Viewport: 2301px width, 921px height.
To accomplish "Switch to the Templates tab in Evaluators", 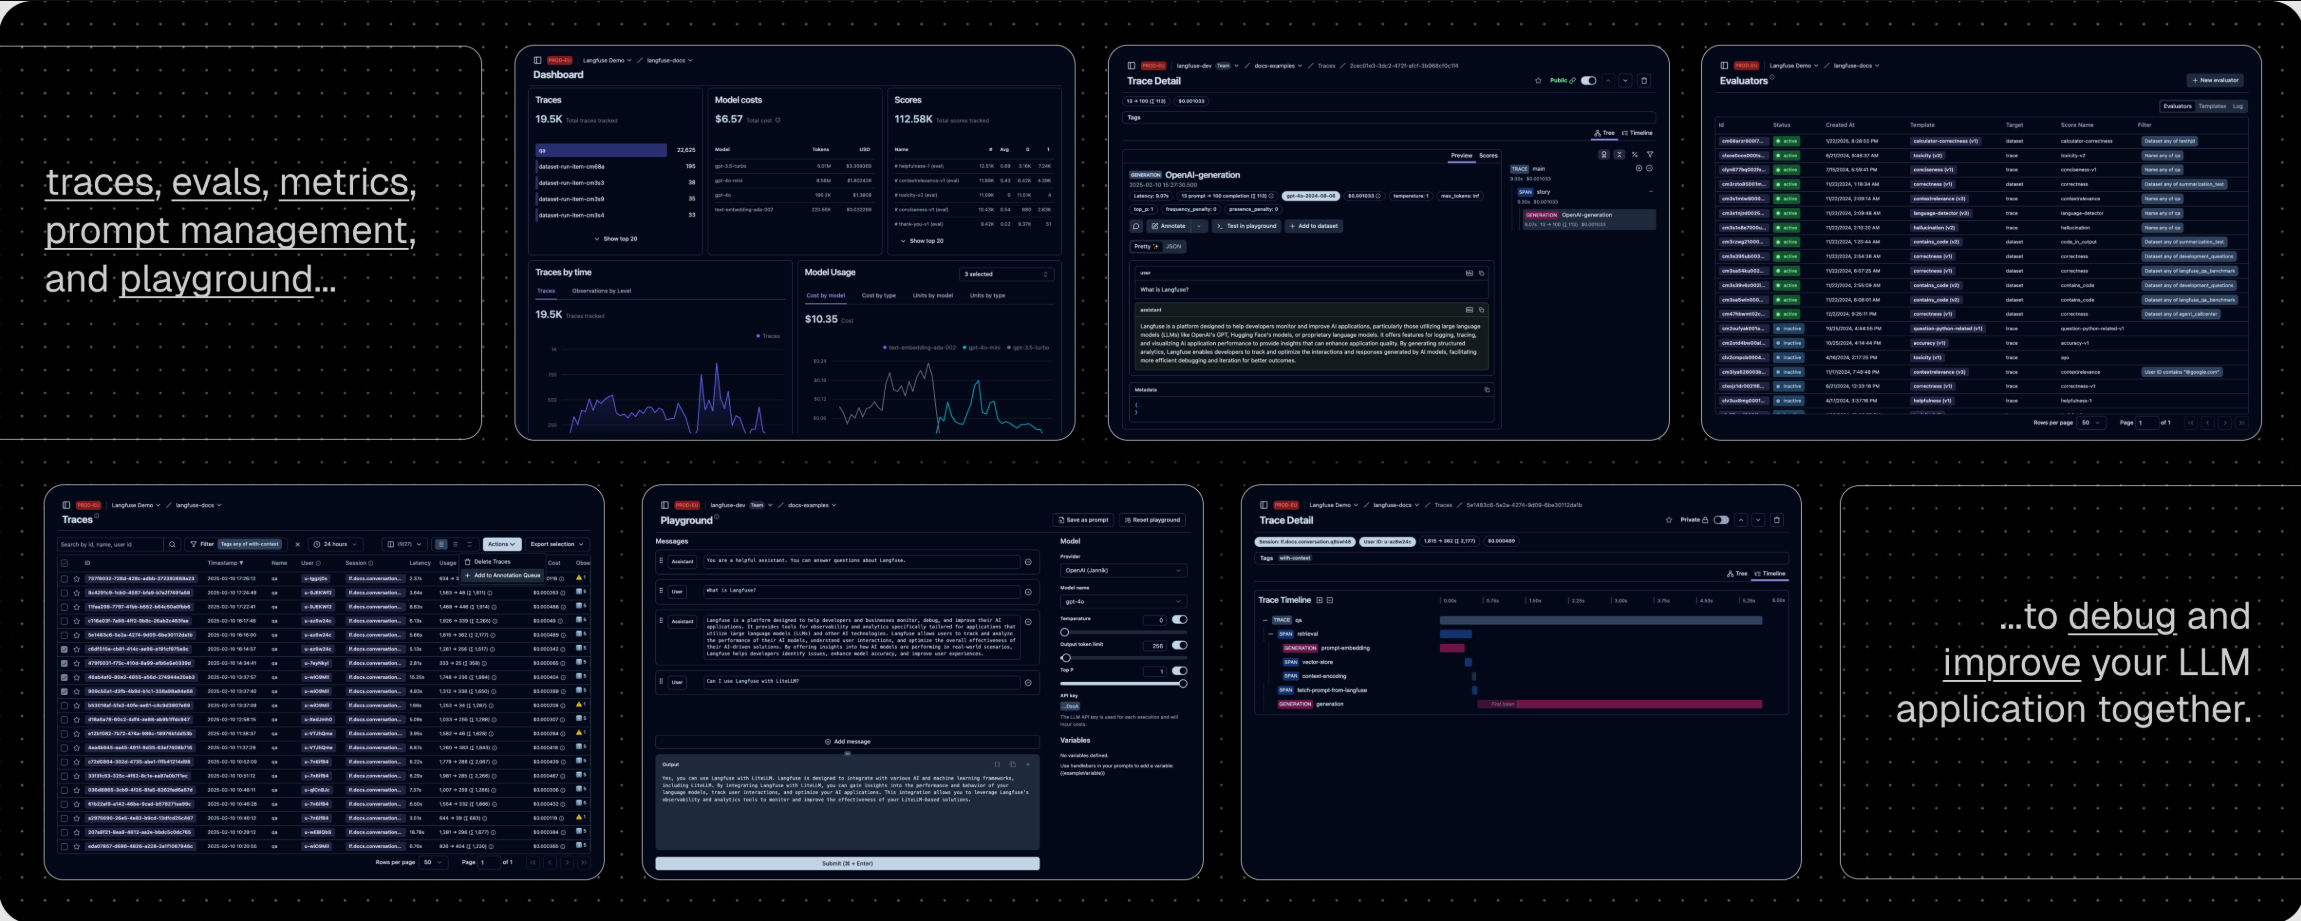I will (x=2212, y=106).
